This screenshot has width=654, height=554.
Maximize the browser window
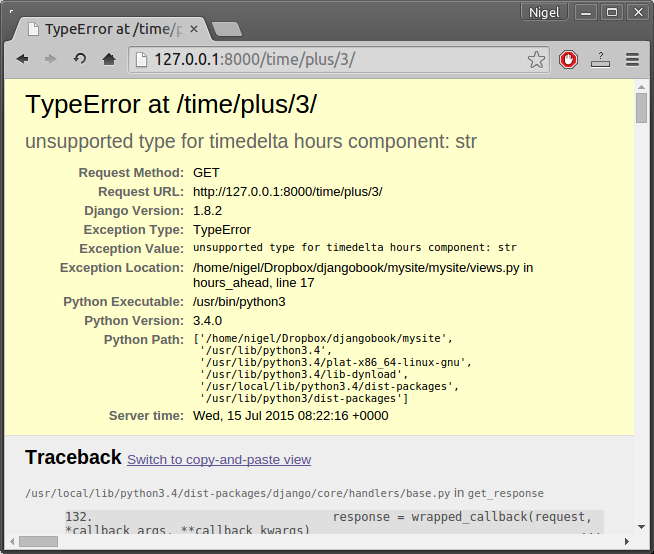(612, 13)
